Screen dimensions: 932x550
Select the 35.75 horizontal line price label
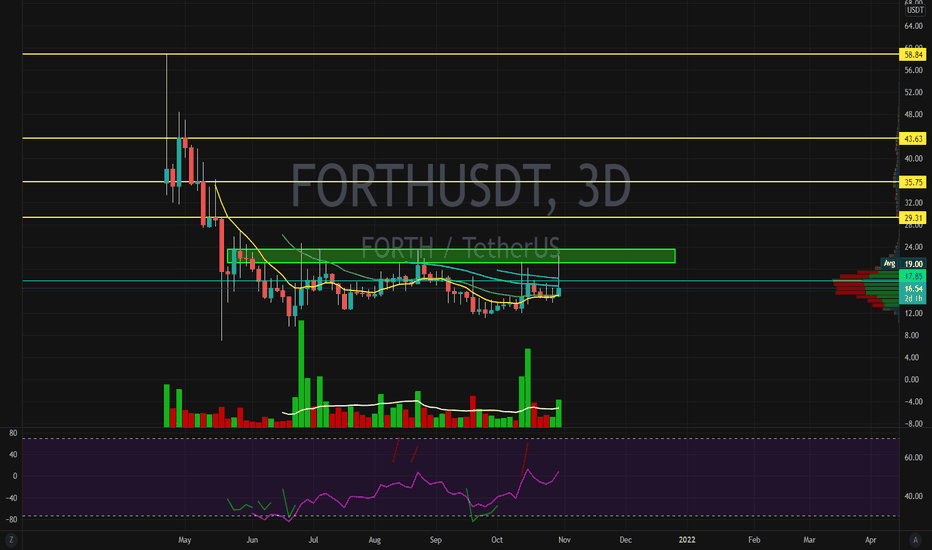913,183
